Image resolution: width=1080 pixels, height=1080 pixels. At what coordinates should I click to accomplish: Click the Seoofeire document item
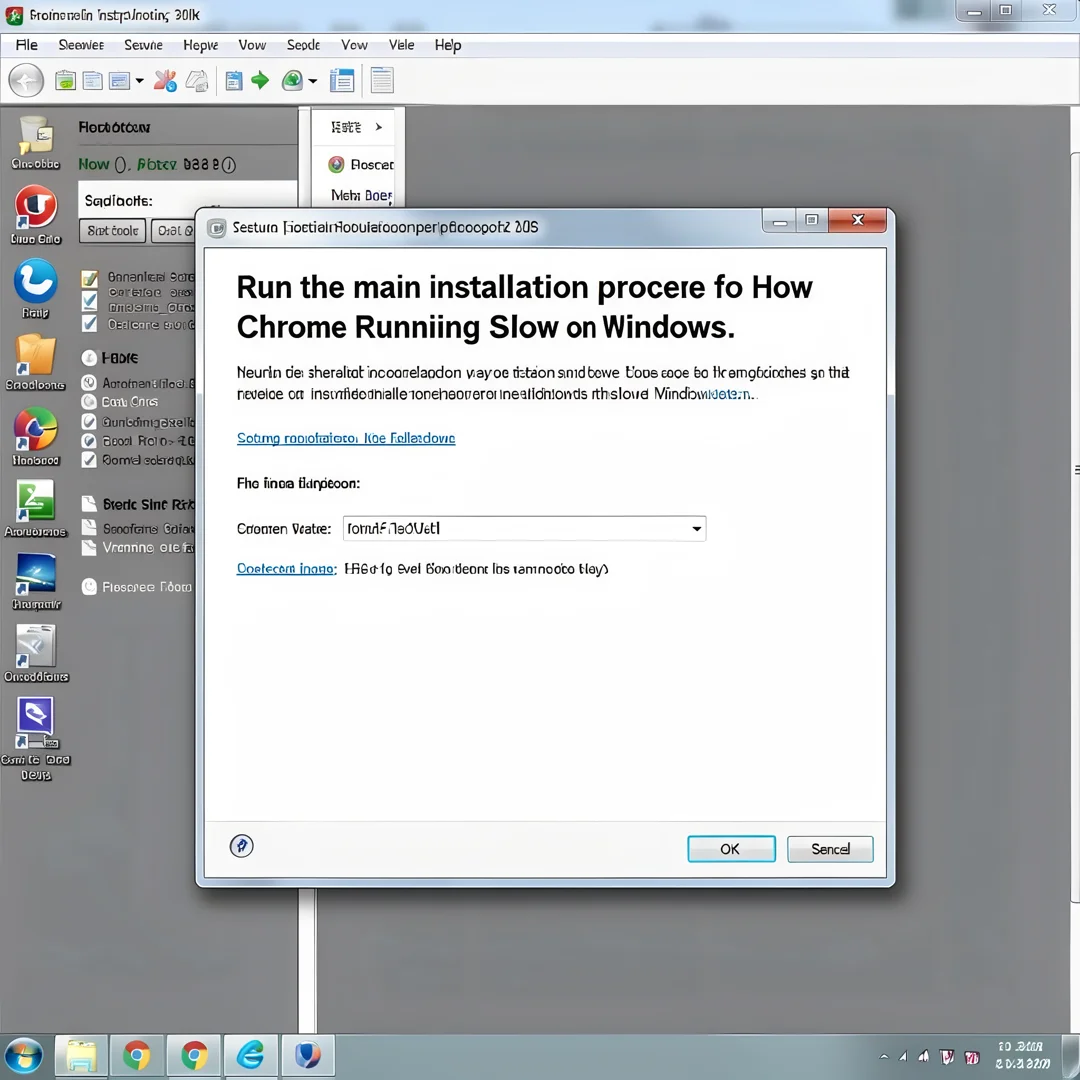tap(138, 528)
